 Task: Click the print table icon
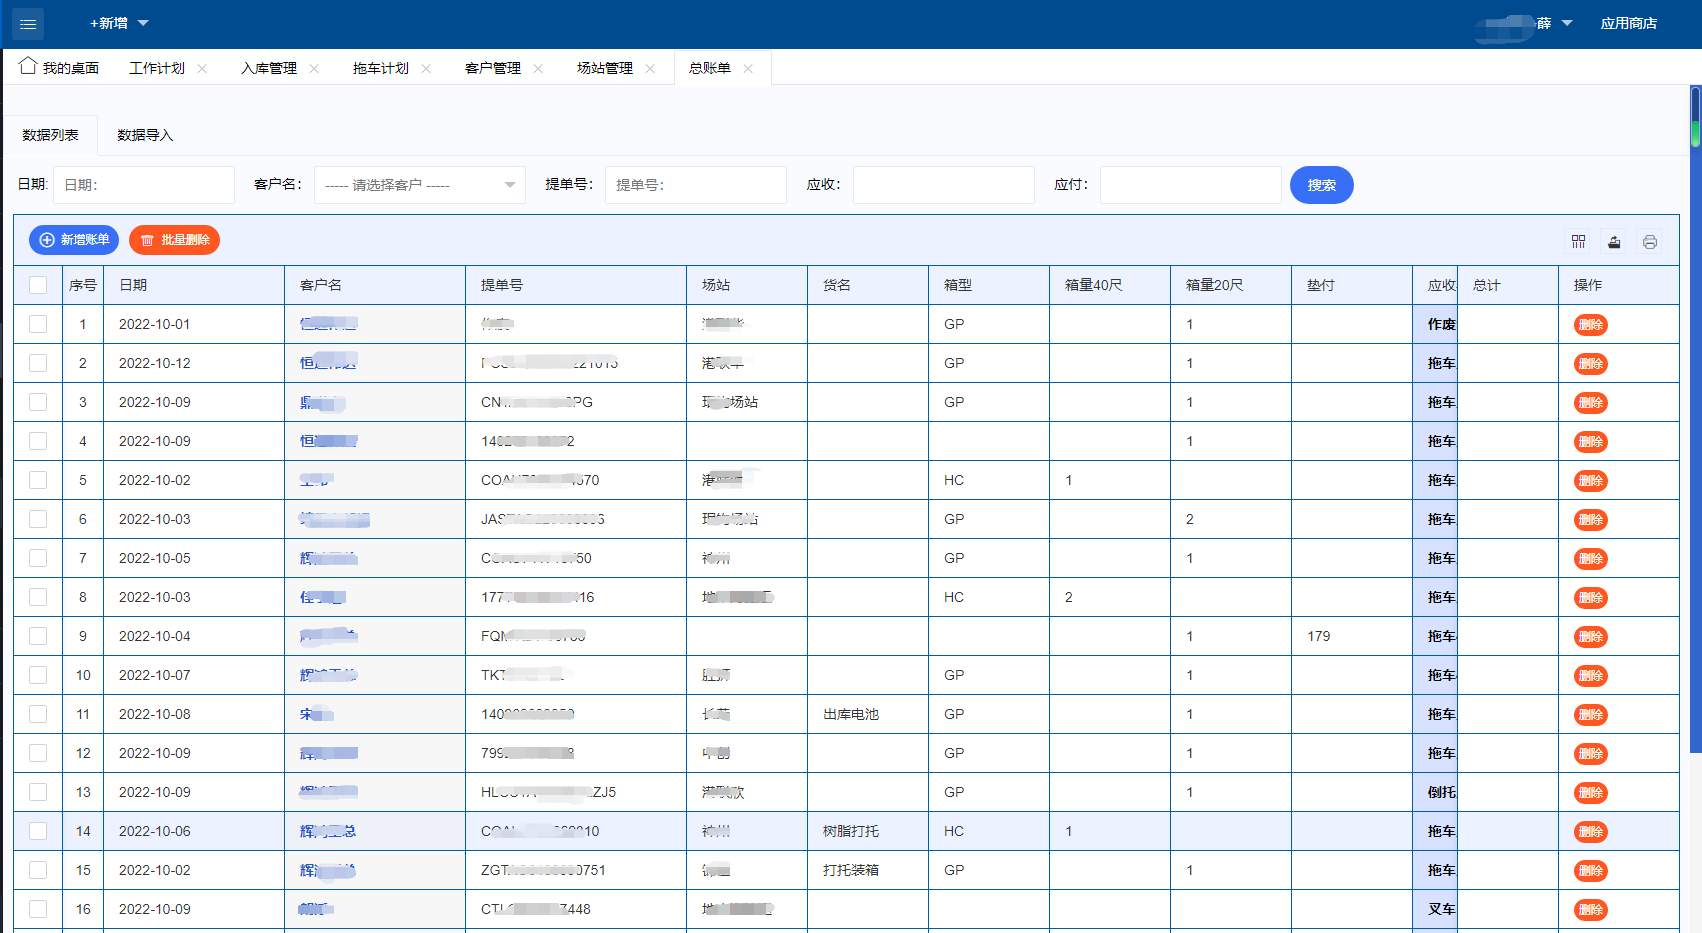click(1650, 242)
